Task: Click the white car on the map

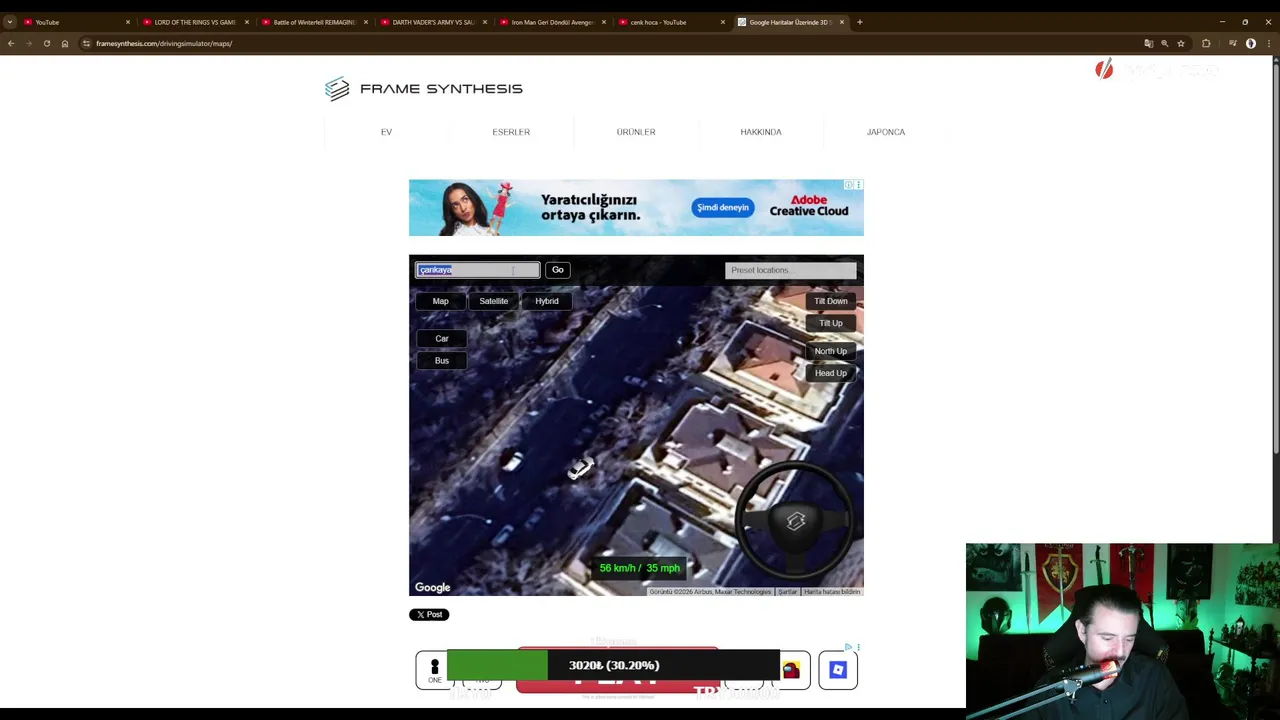Action: click(x=581, y=468)
